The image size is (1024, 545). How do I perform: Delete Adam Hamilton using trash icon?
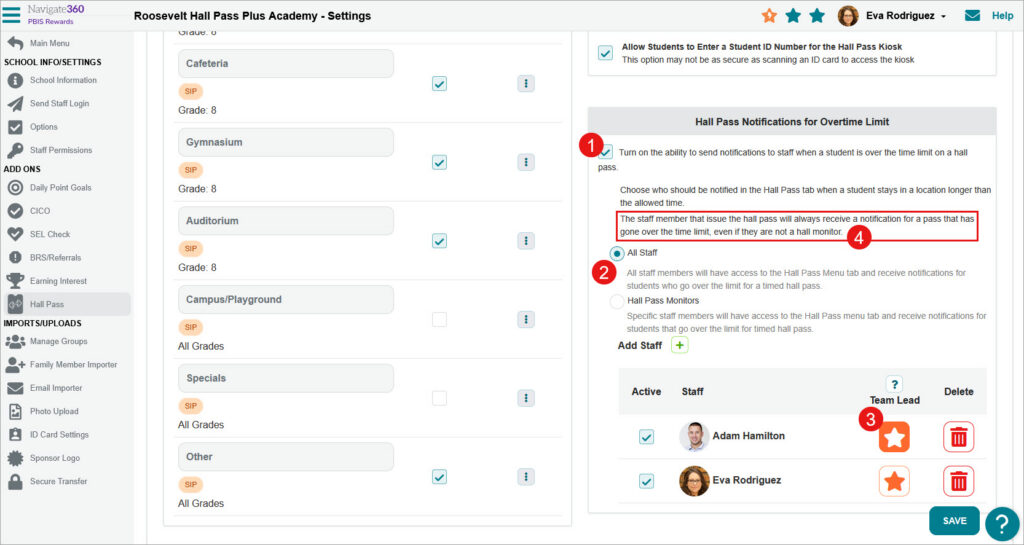958,437
